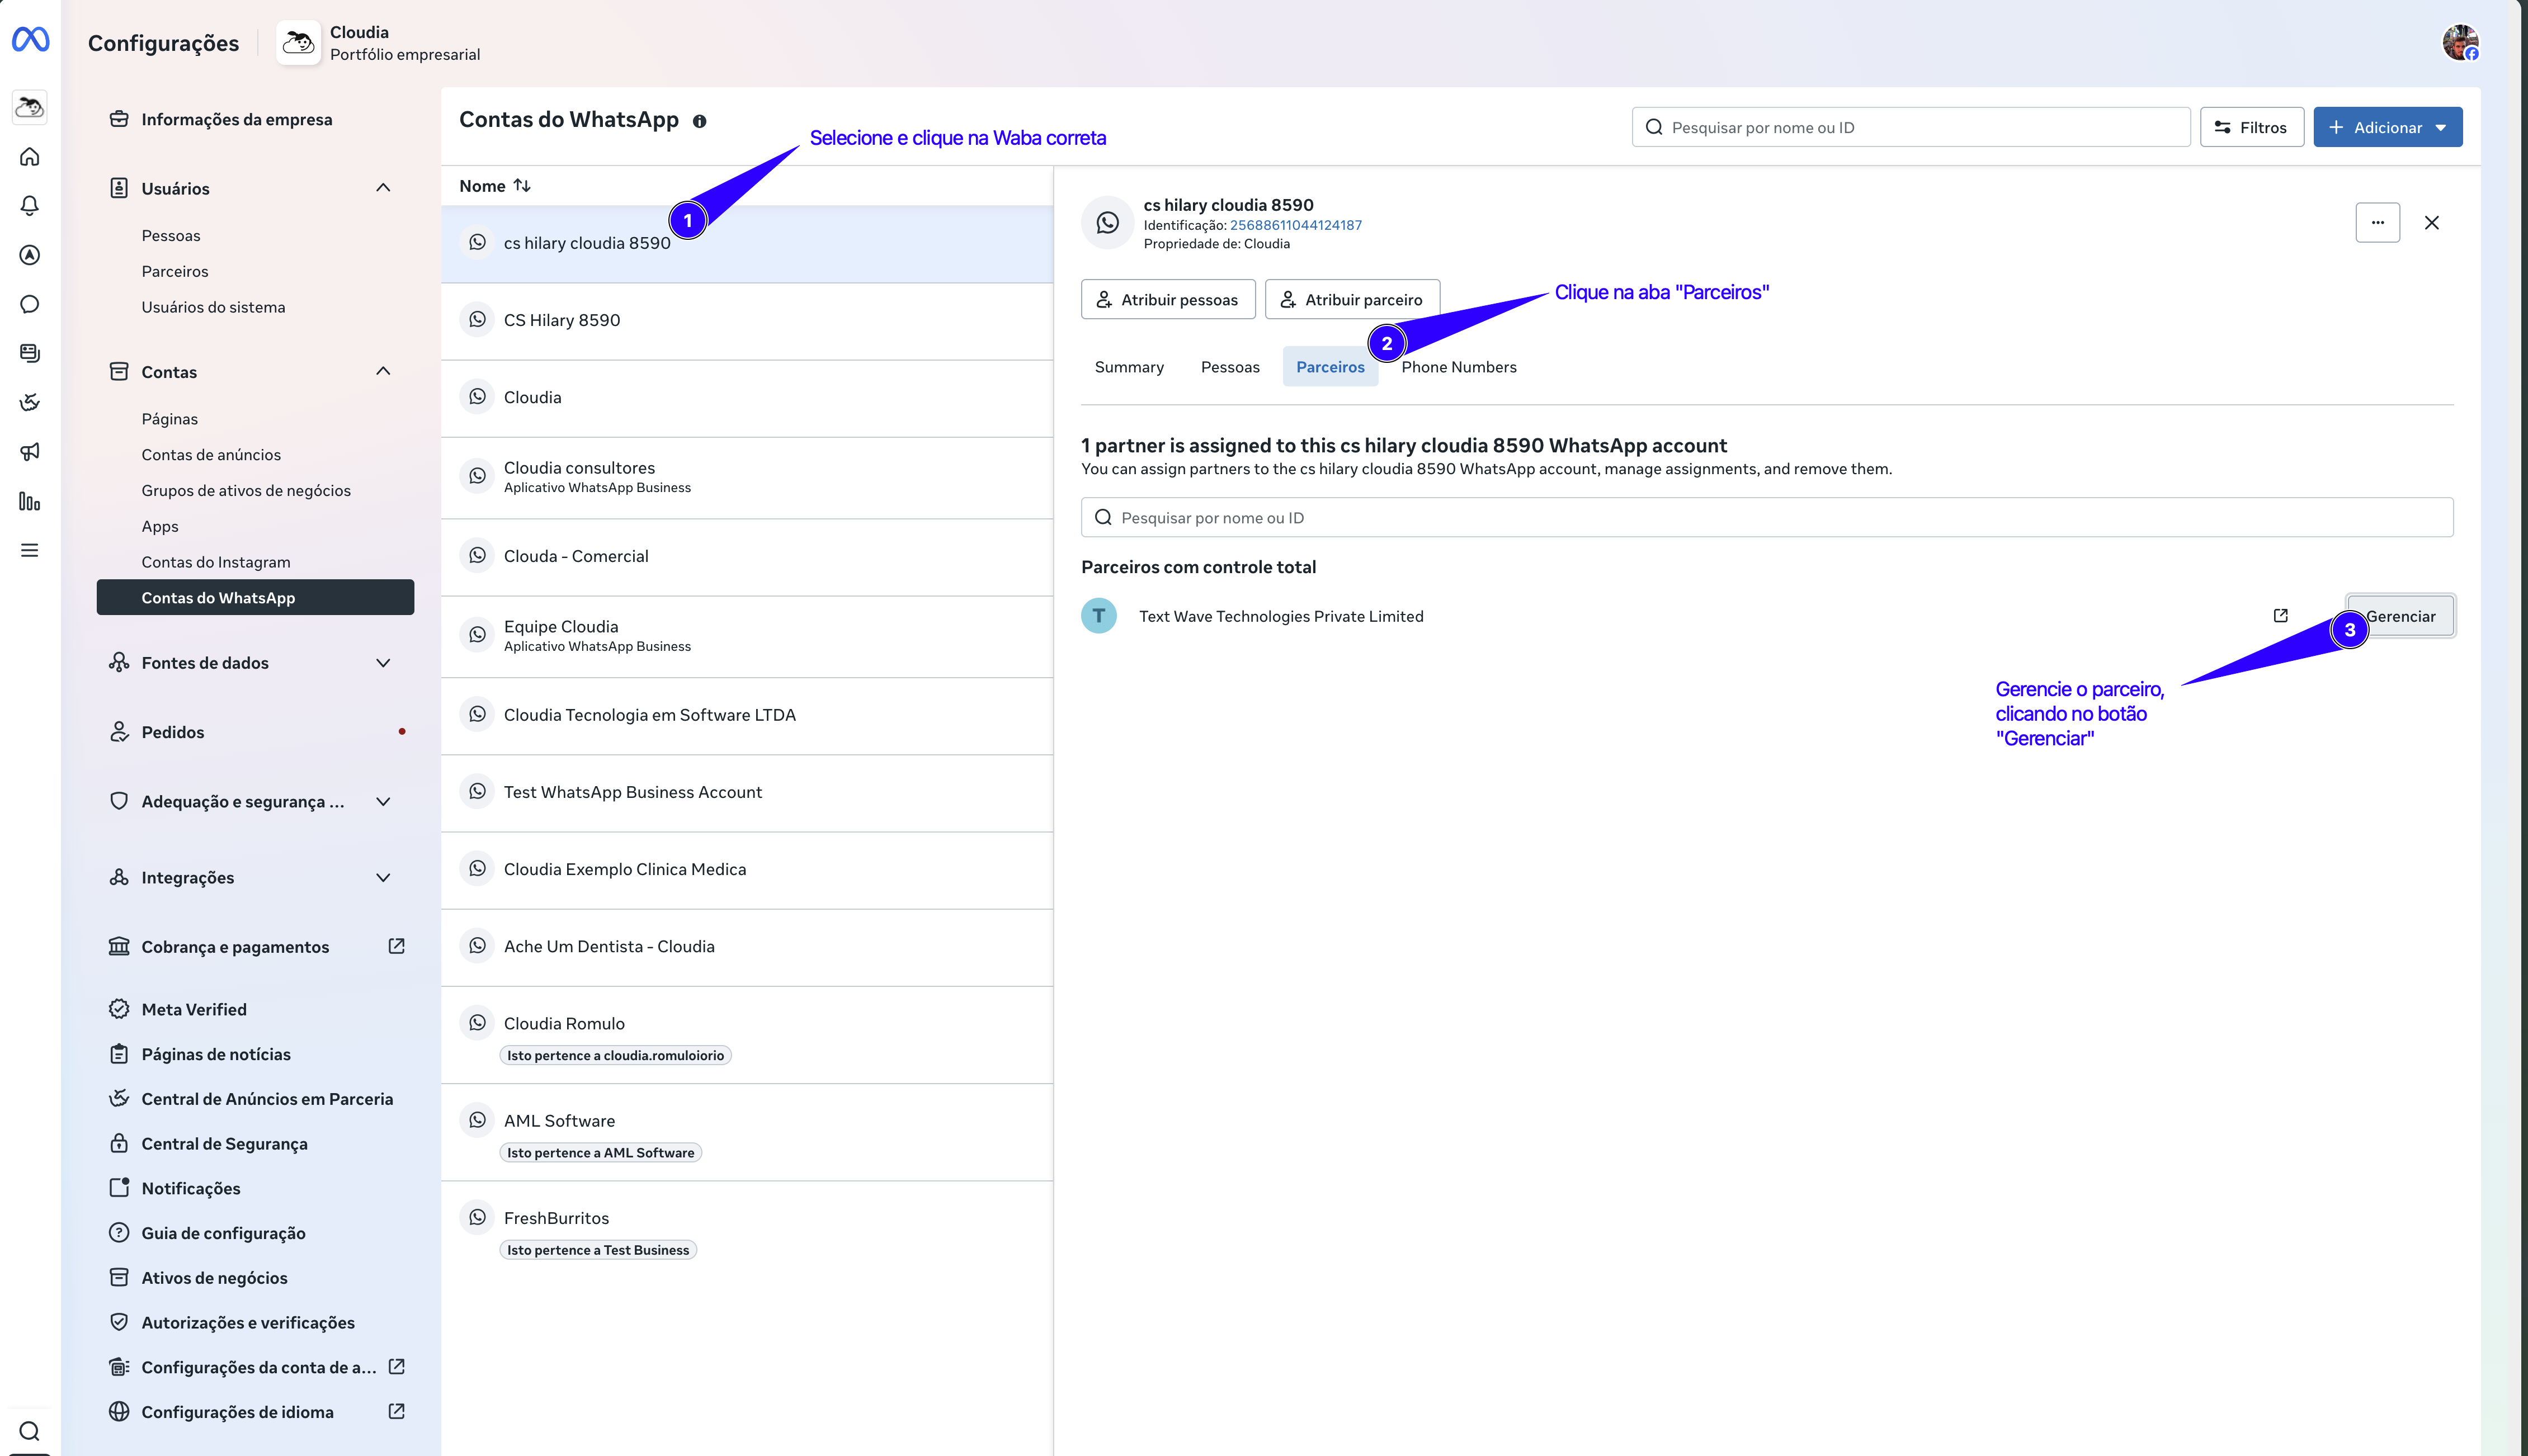This screenshot has width=2528, height=1456.
Task: Click the Filtros button
Action: tap(2252, 127)
